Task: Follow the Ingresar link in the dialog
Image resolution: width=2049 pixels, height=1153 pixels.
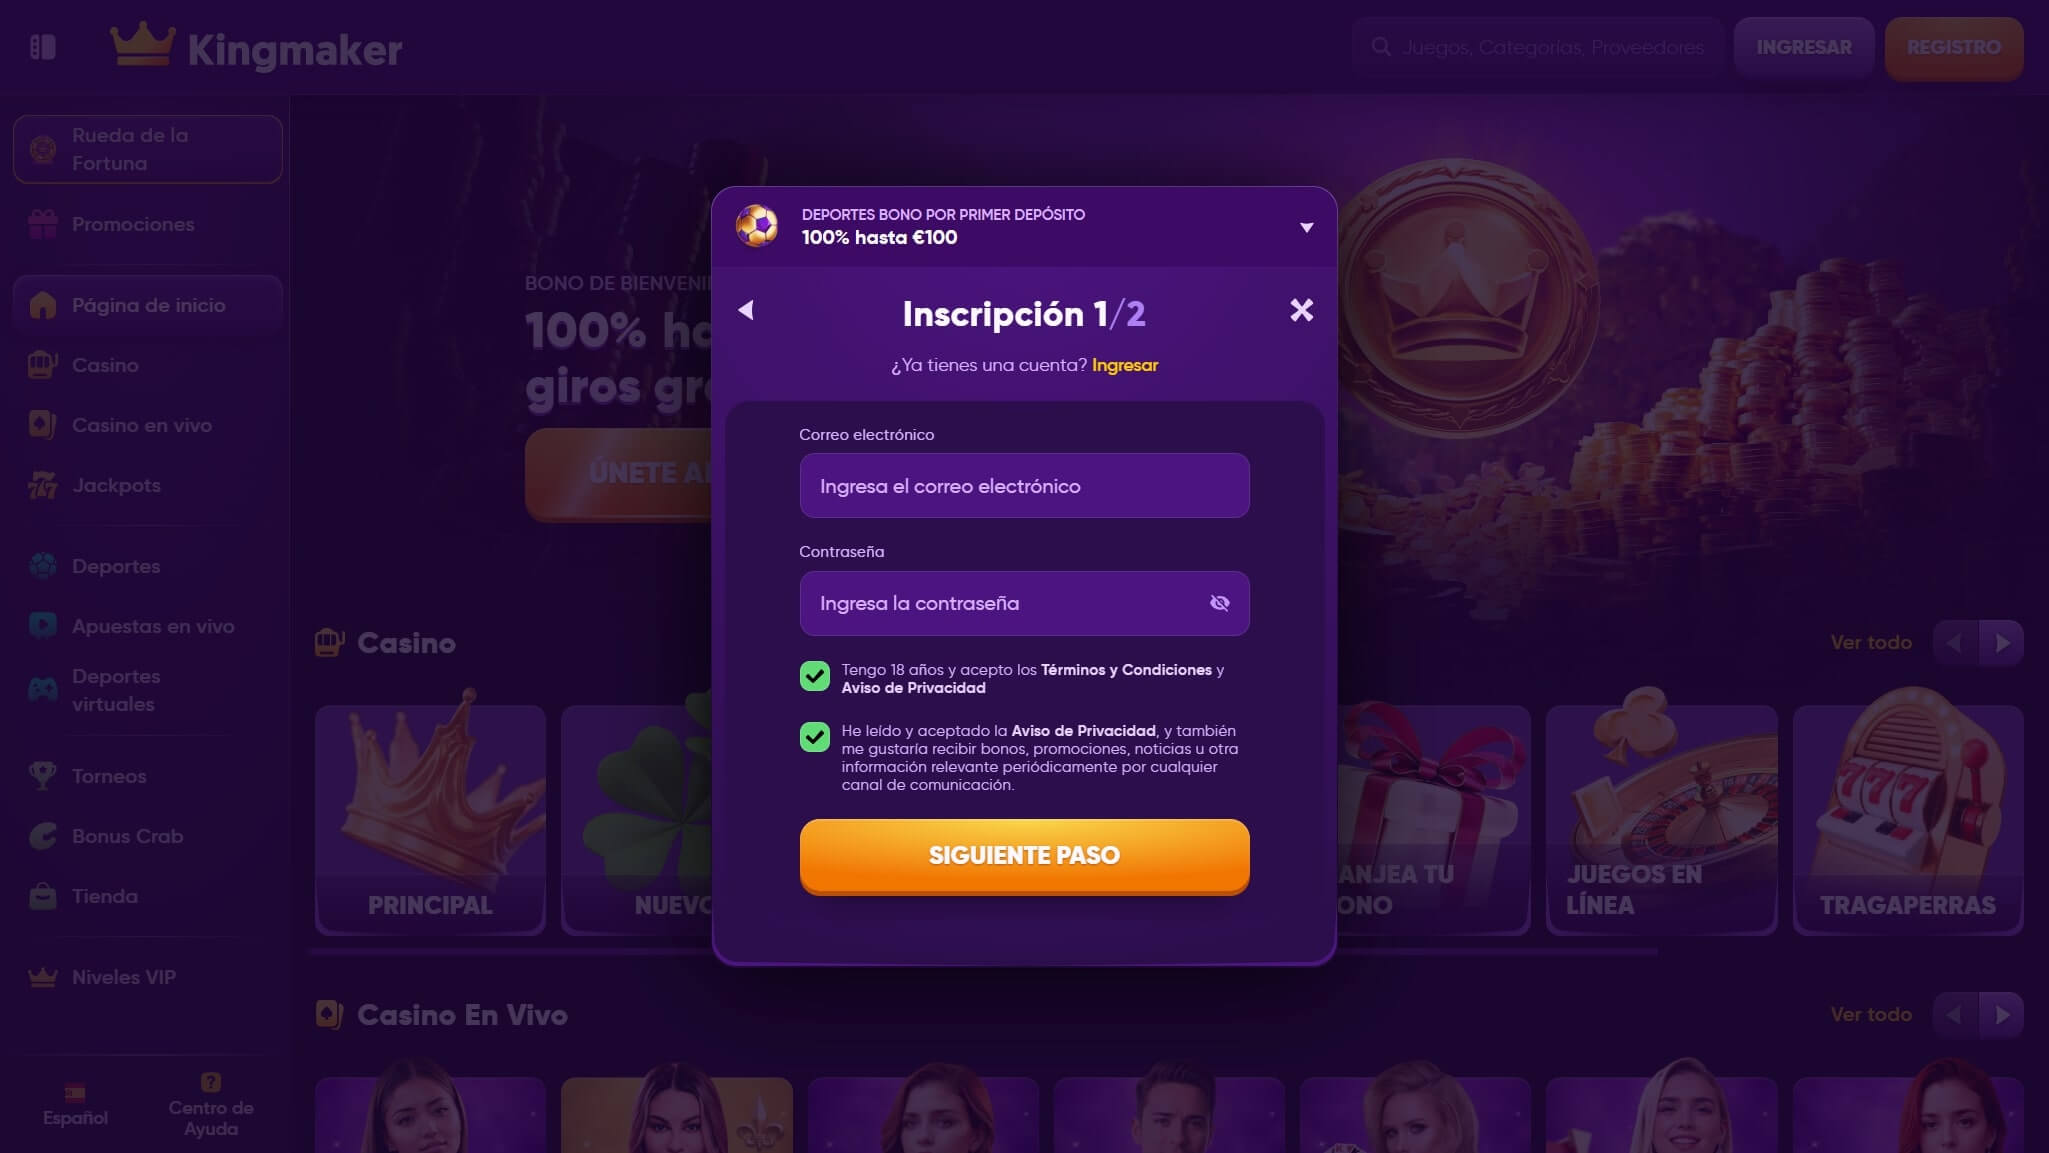Action: tap(1124, 365)
